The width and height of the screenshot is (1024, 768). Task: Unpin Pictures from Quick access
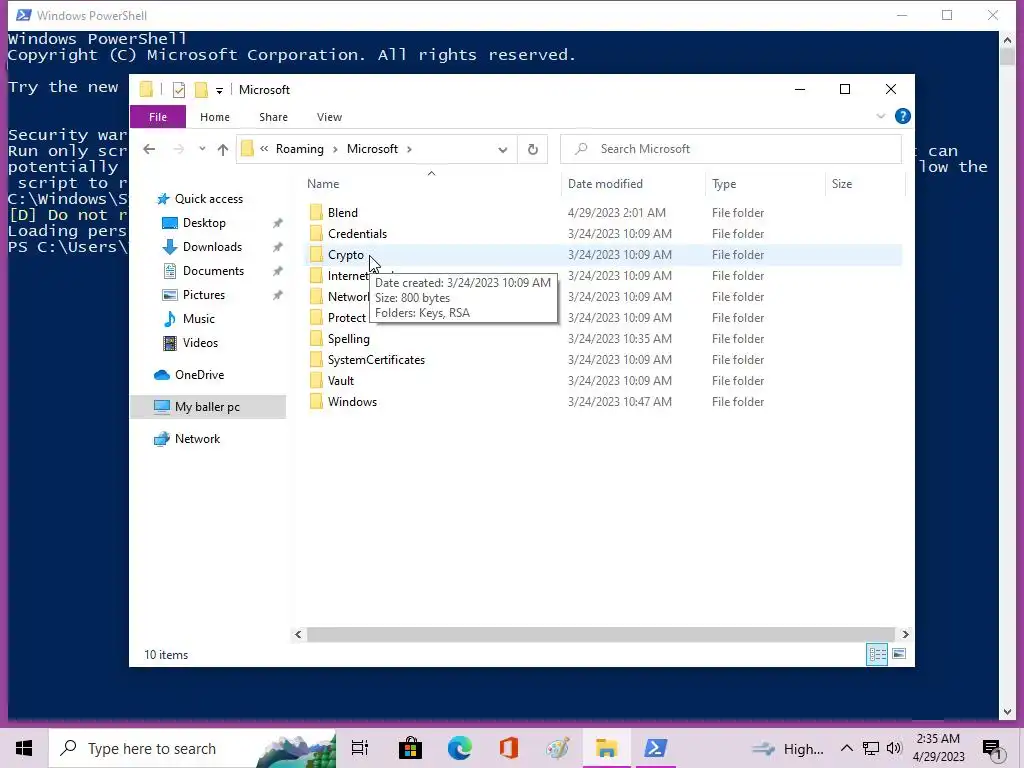278,295
